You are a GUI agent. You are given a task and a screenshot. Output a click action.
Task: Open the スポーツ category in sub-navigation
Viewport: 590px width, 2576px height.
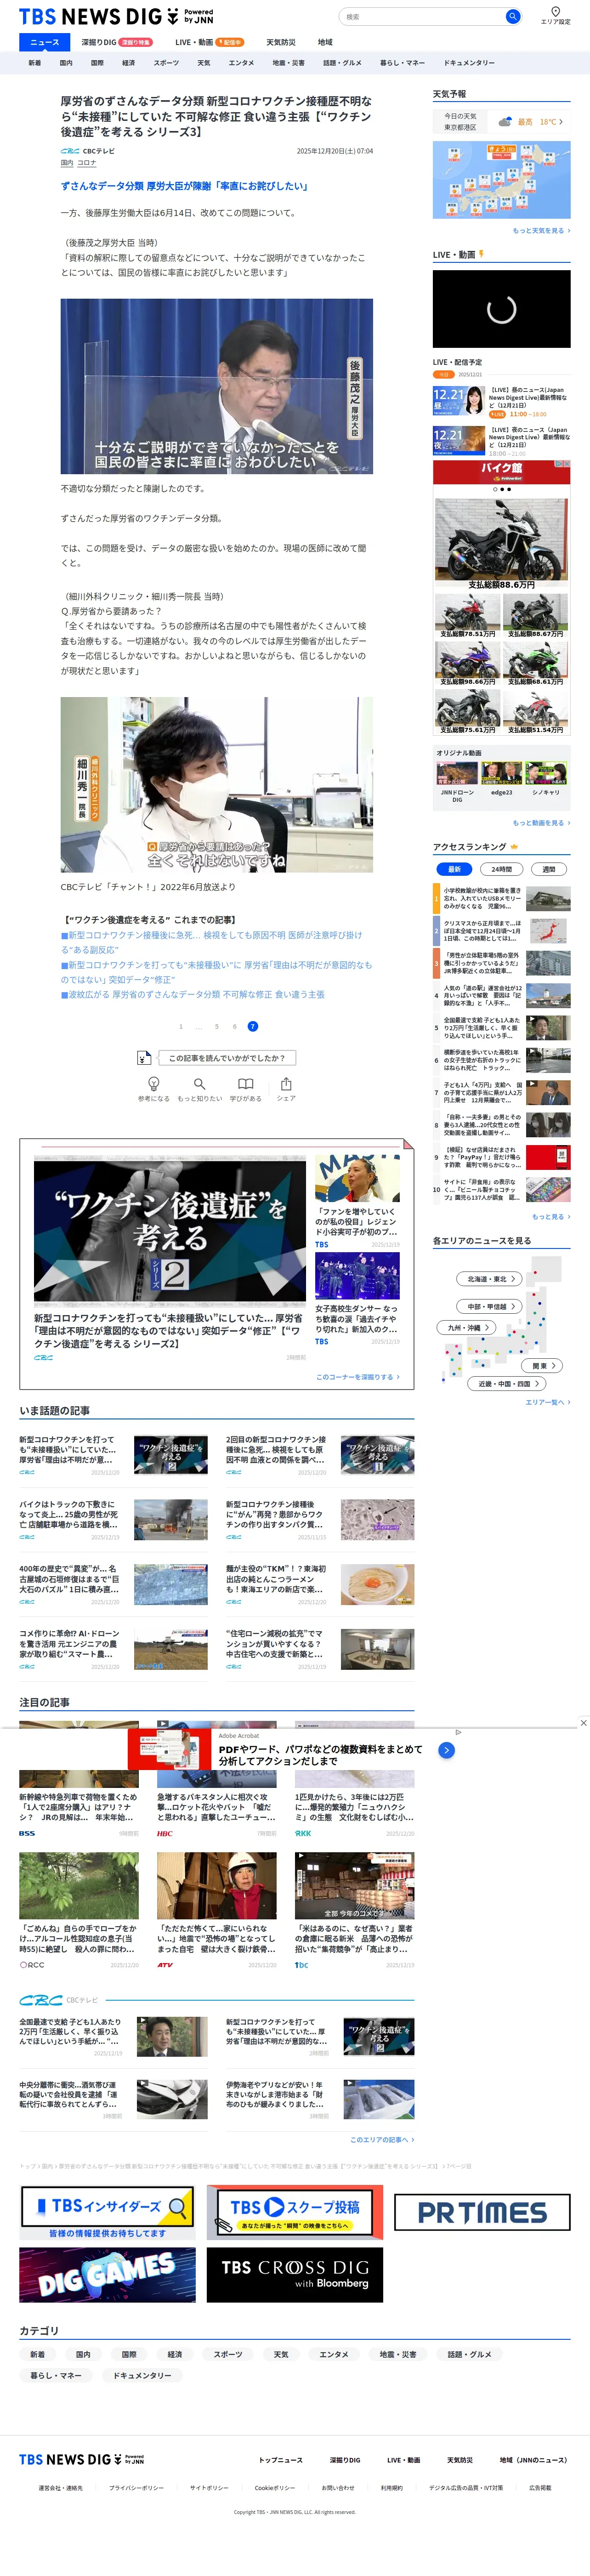point(166,63)
